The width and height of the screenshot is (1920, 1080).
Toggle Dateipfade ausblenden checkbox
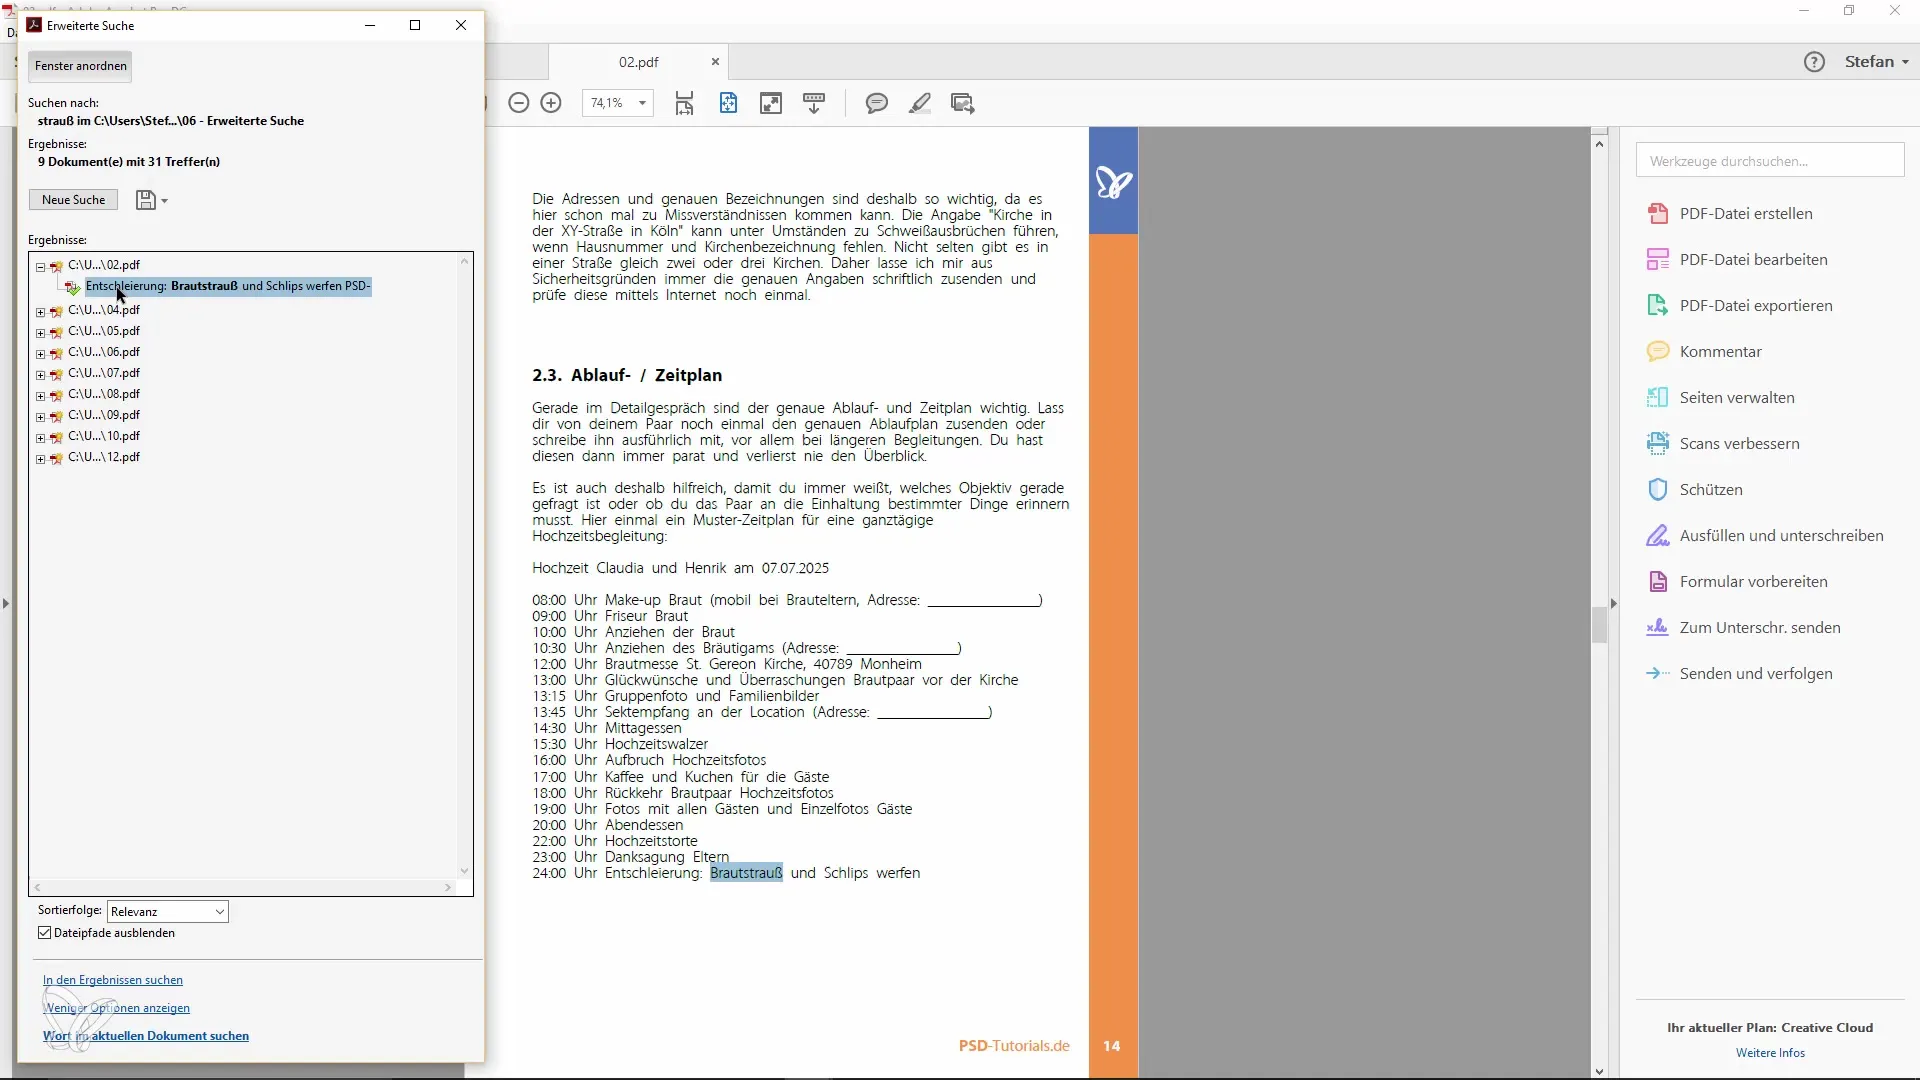(x=45, y=933)
